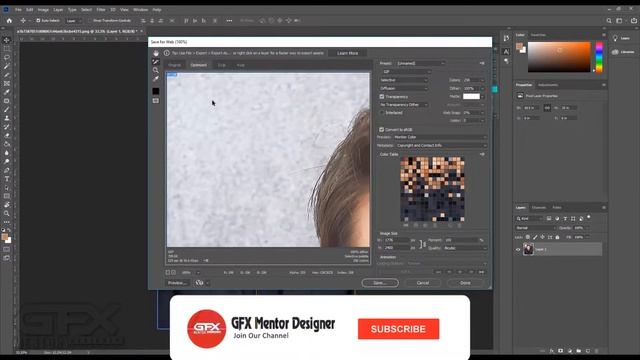The width and height of the screenshot is (640, 360).
Task: Click lock all icon in Layers panel
Action: [557, 237]
